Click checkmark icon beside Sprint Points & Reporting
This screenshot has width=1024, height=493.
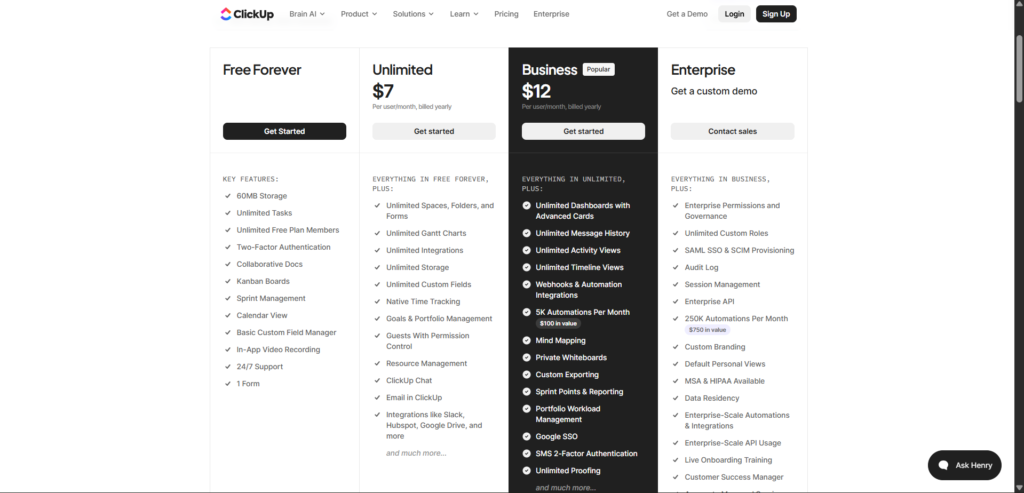[526, 391]
